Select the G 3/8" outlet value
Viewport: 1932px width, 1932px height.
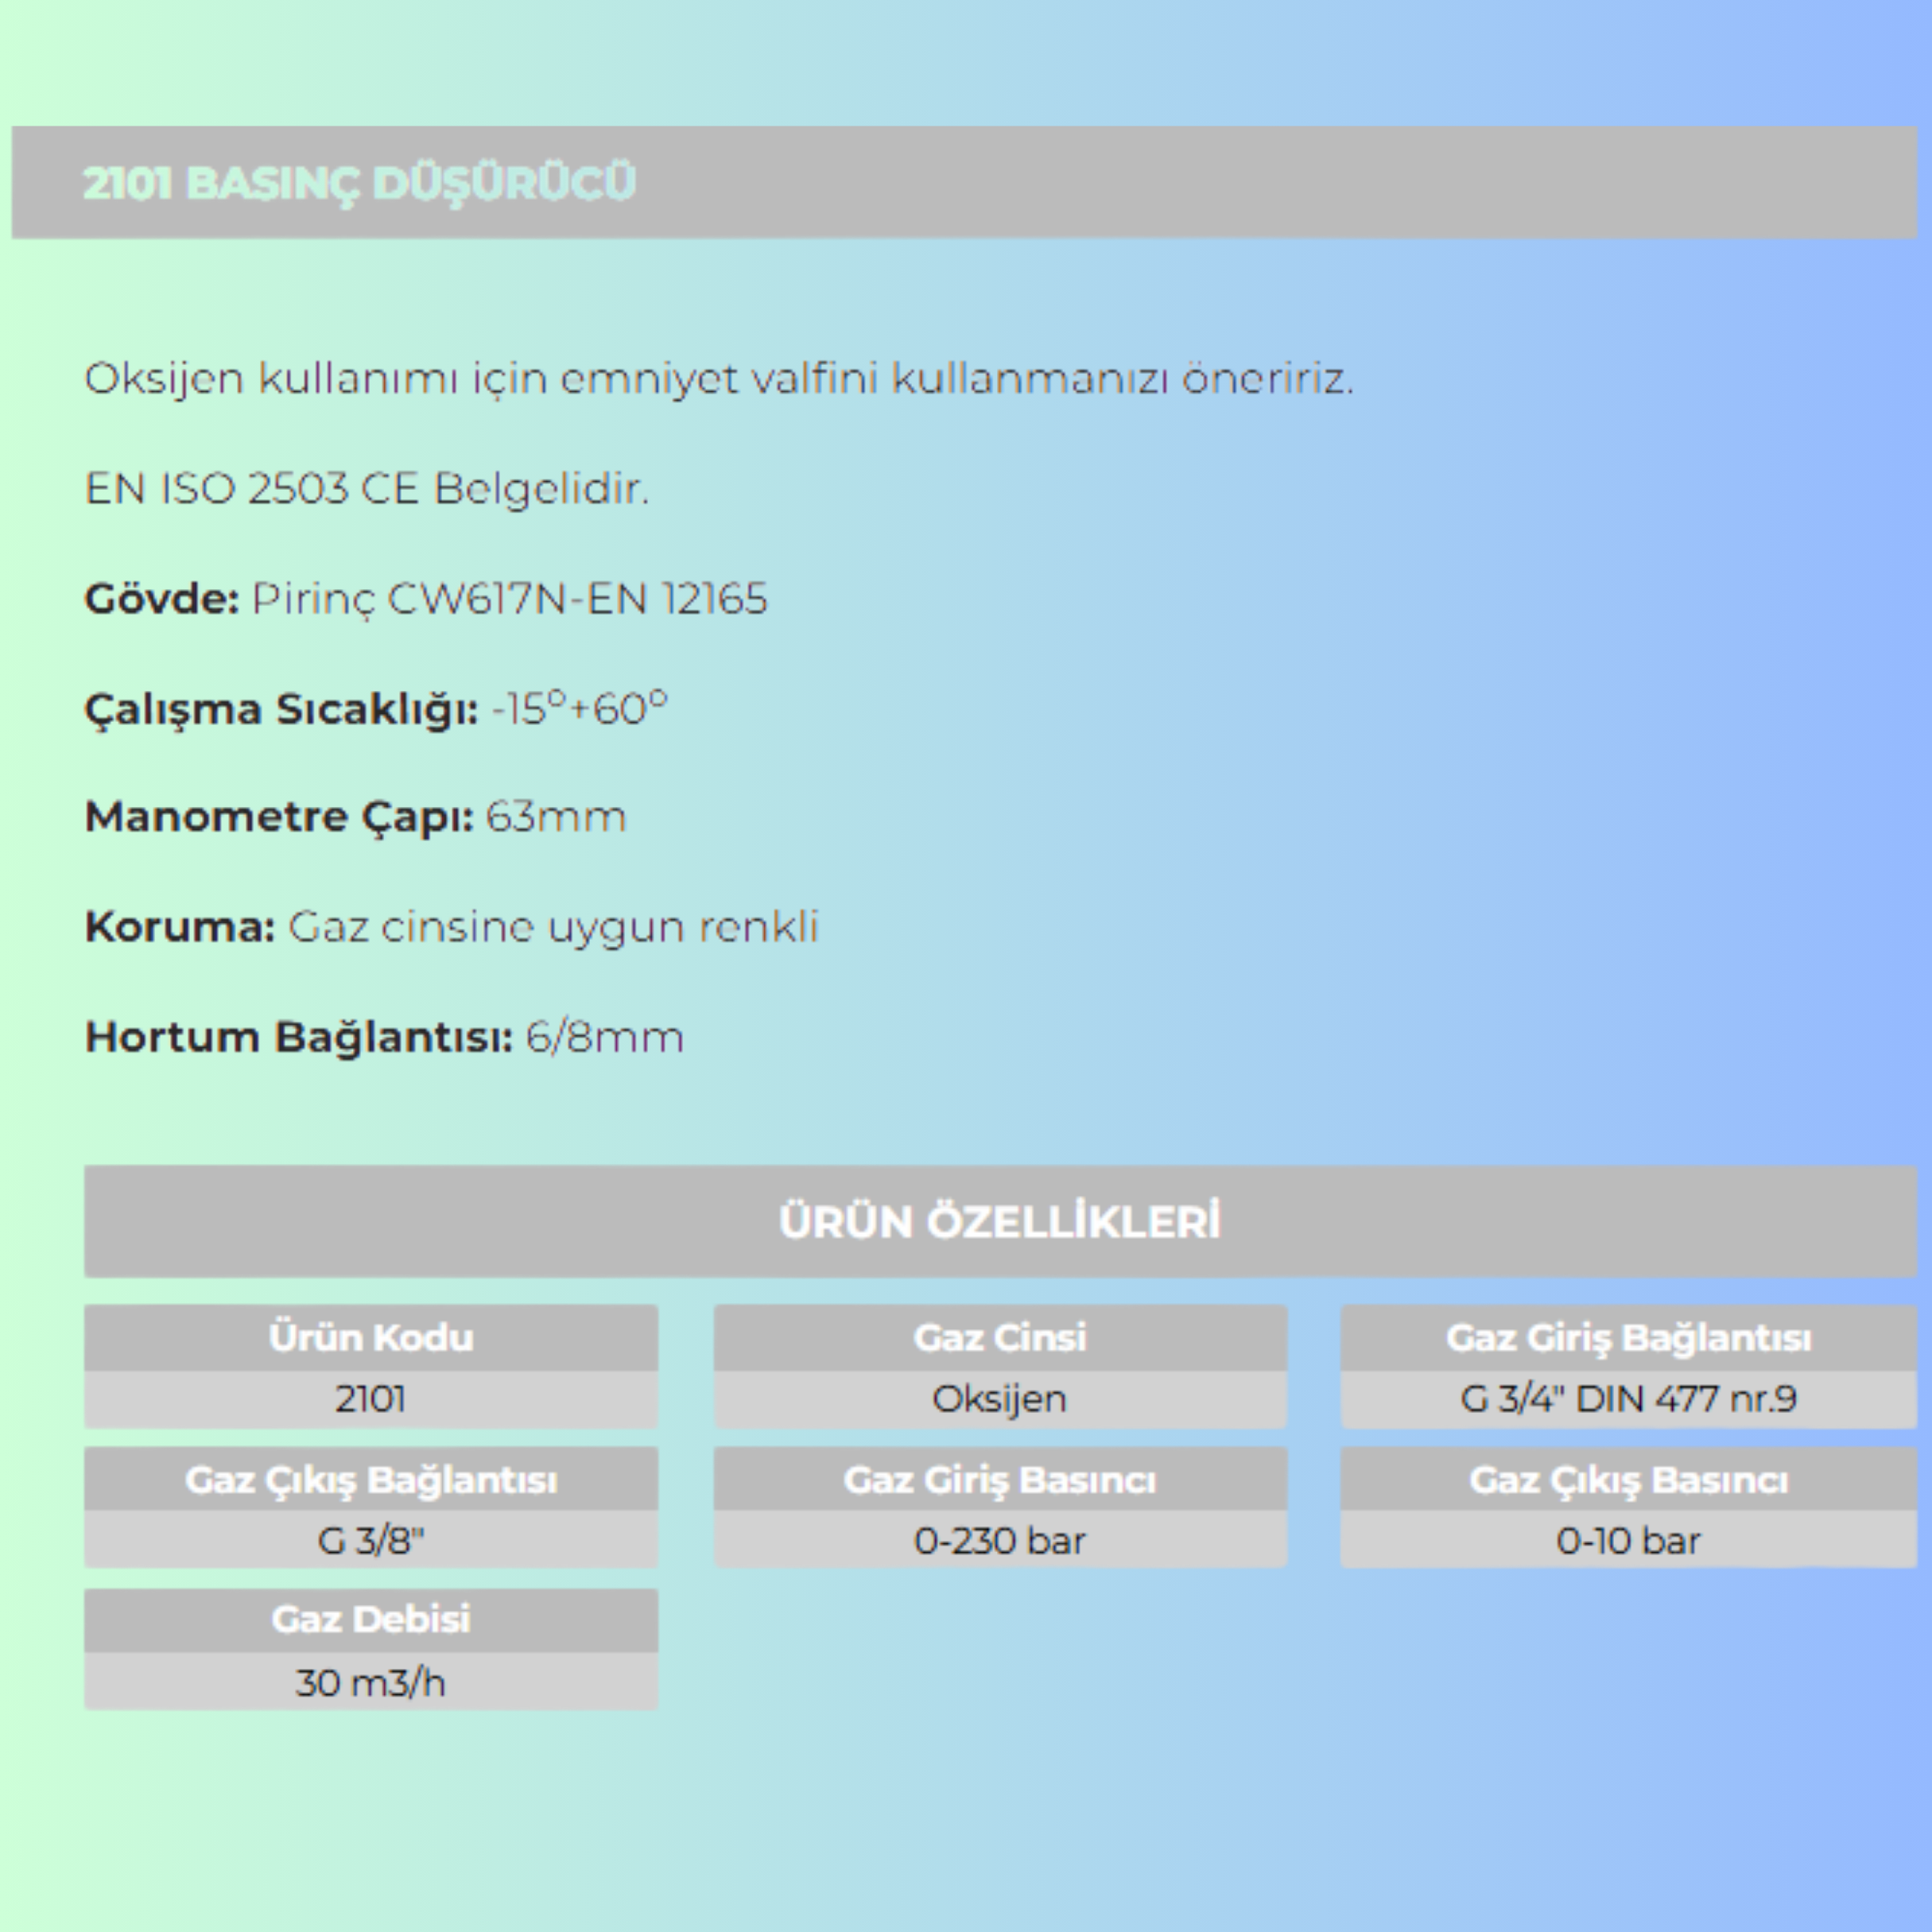371,1540
